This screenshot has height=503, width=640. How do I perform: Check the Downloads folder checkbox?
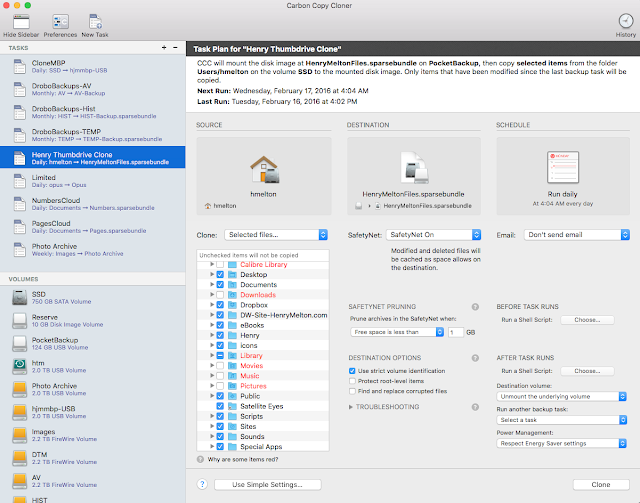point(220,295)
